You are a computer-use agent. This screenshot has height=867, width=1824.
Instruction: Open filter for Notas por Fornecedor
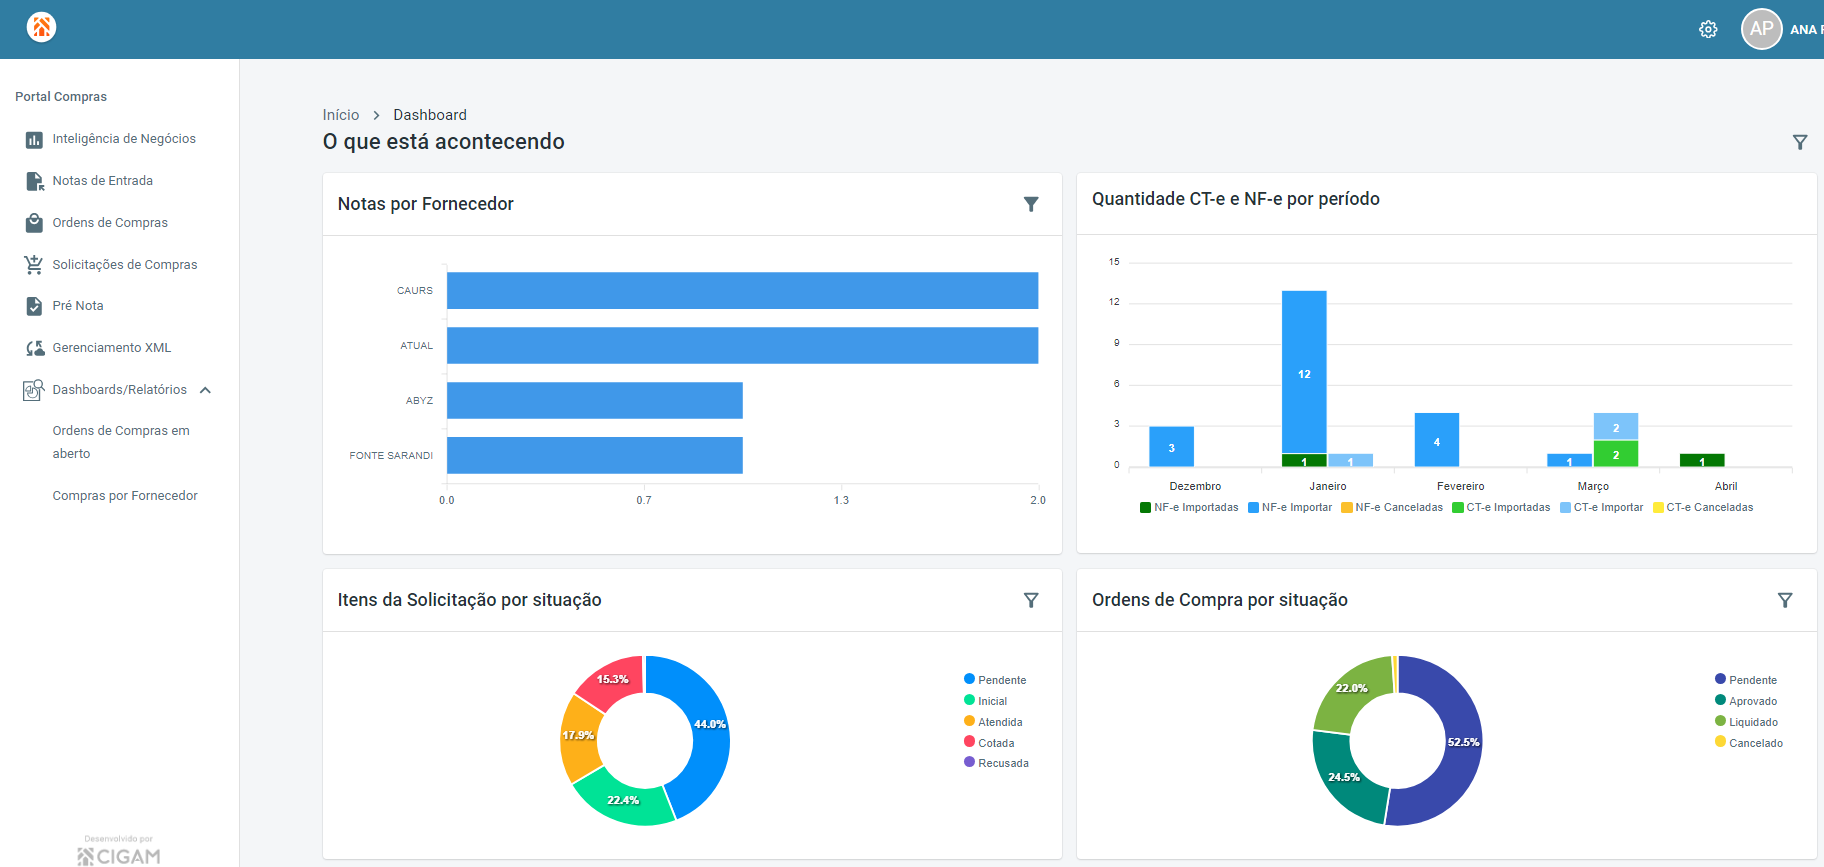click(1031, 204)
